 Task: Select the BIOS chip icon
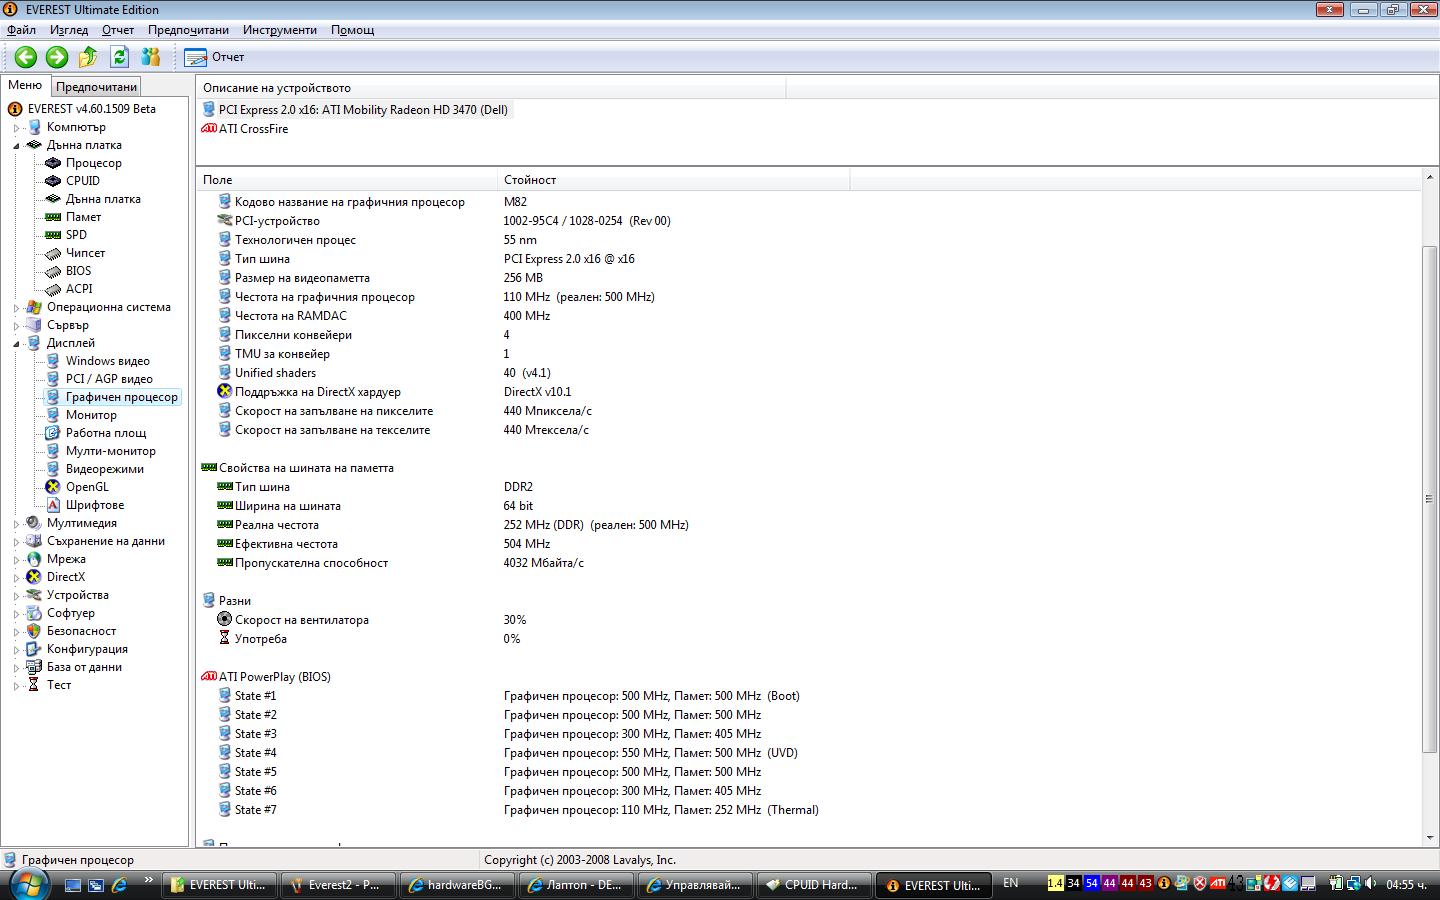[x=53, y=271]
